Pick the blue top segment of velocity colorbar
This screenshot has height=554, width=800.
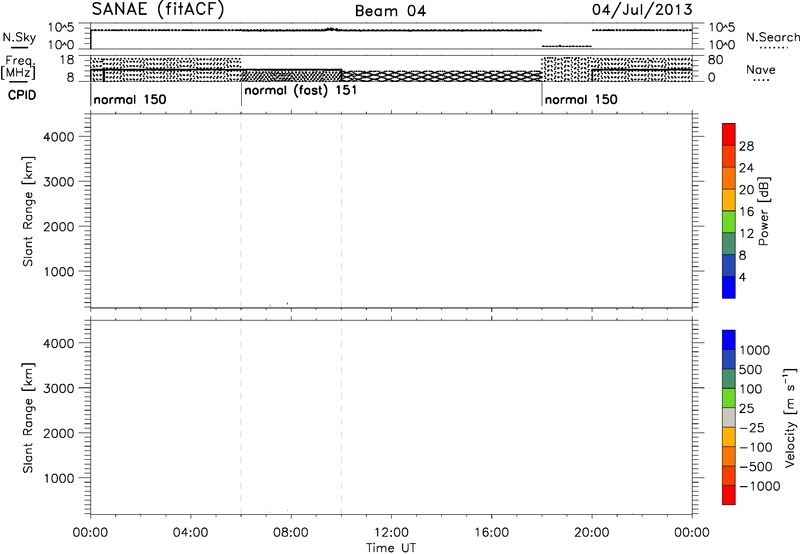(x=729, y=340)
